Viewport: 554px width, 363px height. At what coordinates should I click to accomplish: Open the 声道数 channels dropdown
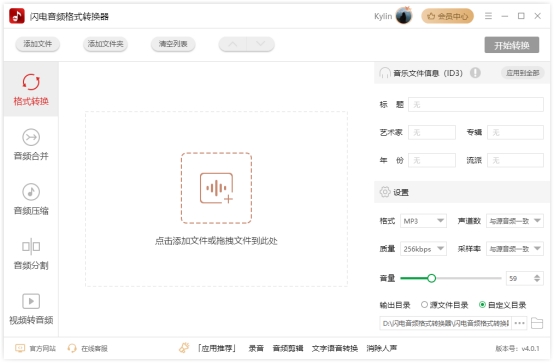515,221
